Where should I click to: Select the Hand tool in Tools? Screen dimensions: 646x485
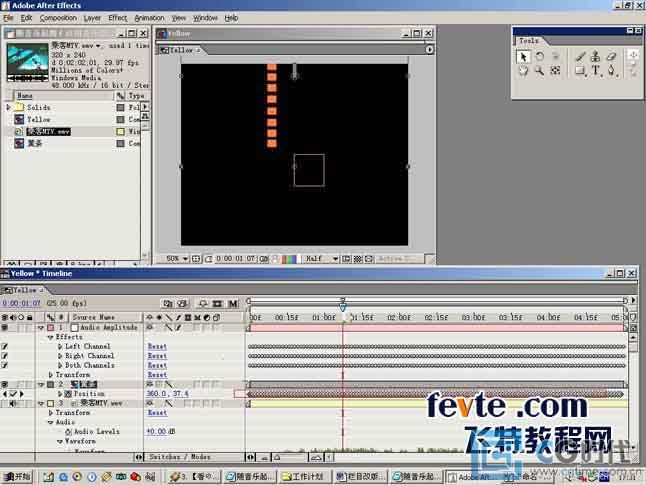523,71
